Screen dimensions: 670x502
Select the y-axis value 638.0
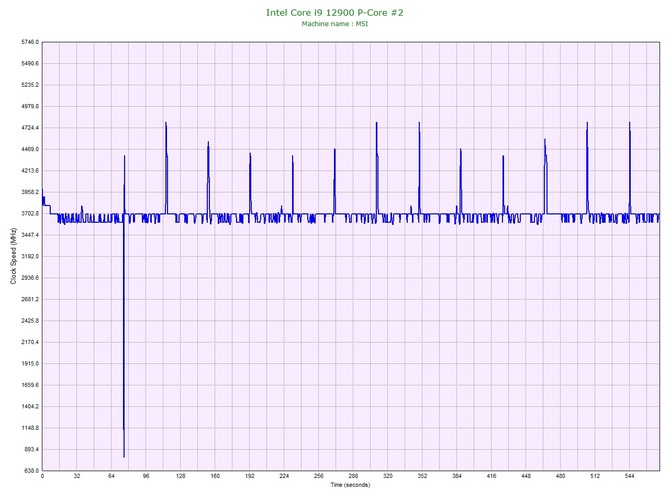(x=31, y=471)
